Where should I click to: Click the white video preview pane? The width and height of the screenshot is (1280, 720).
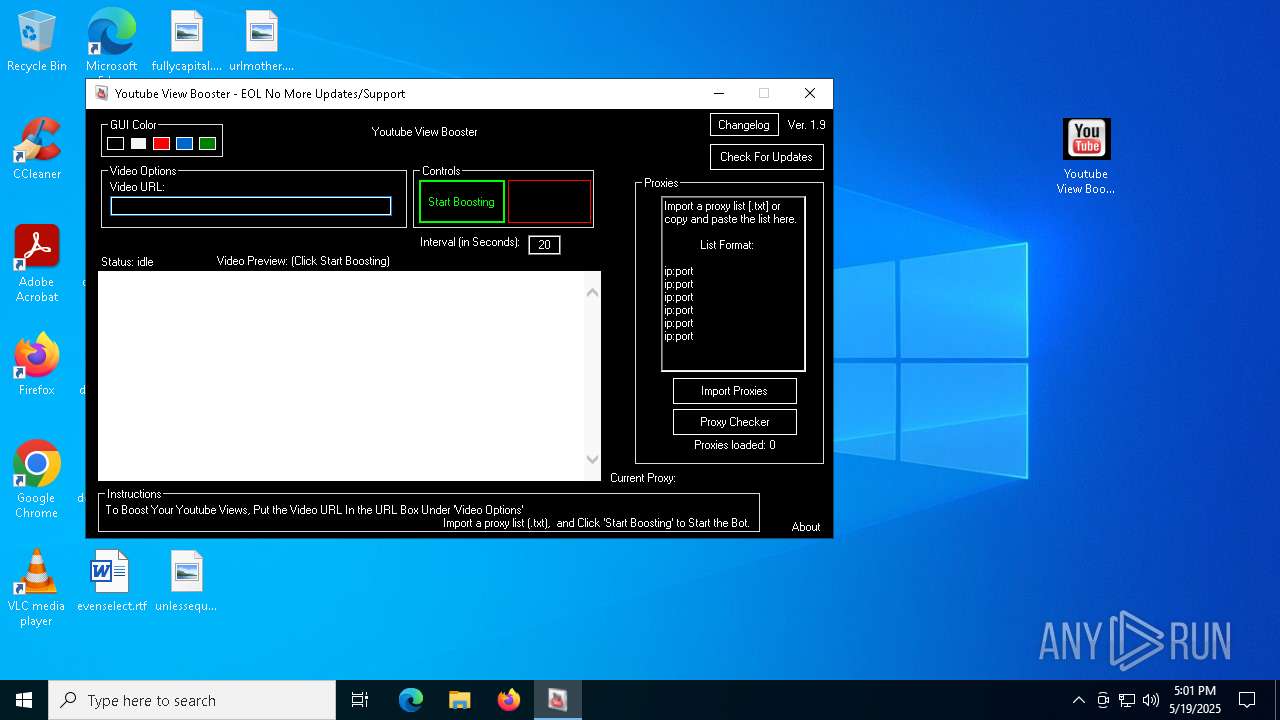[x=340, y=376]
